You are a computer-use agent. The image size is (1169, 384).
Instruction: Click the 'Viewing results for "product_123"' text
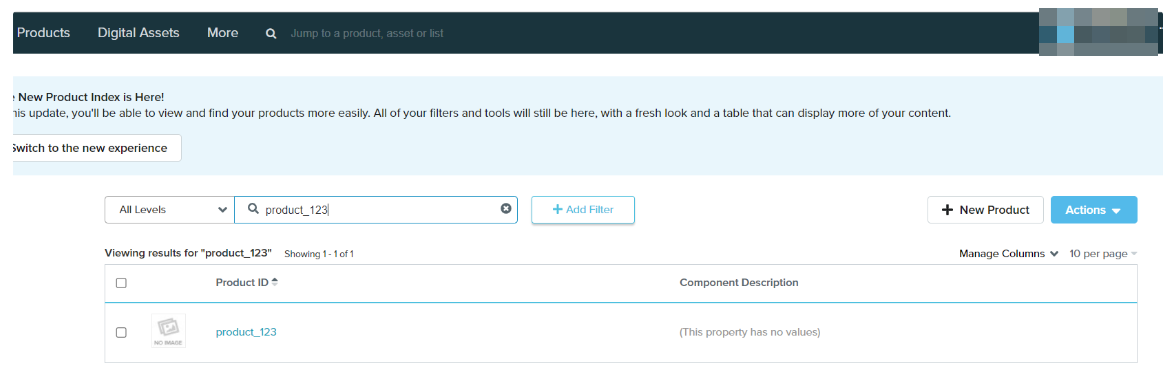[189, 254]
